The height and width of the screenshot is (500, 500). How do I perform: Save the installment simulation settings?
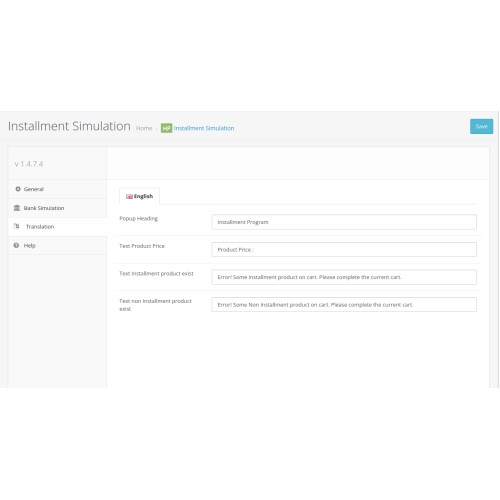481,126
